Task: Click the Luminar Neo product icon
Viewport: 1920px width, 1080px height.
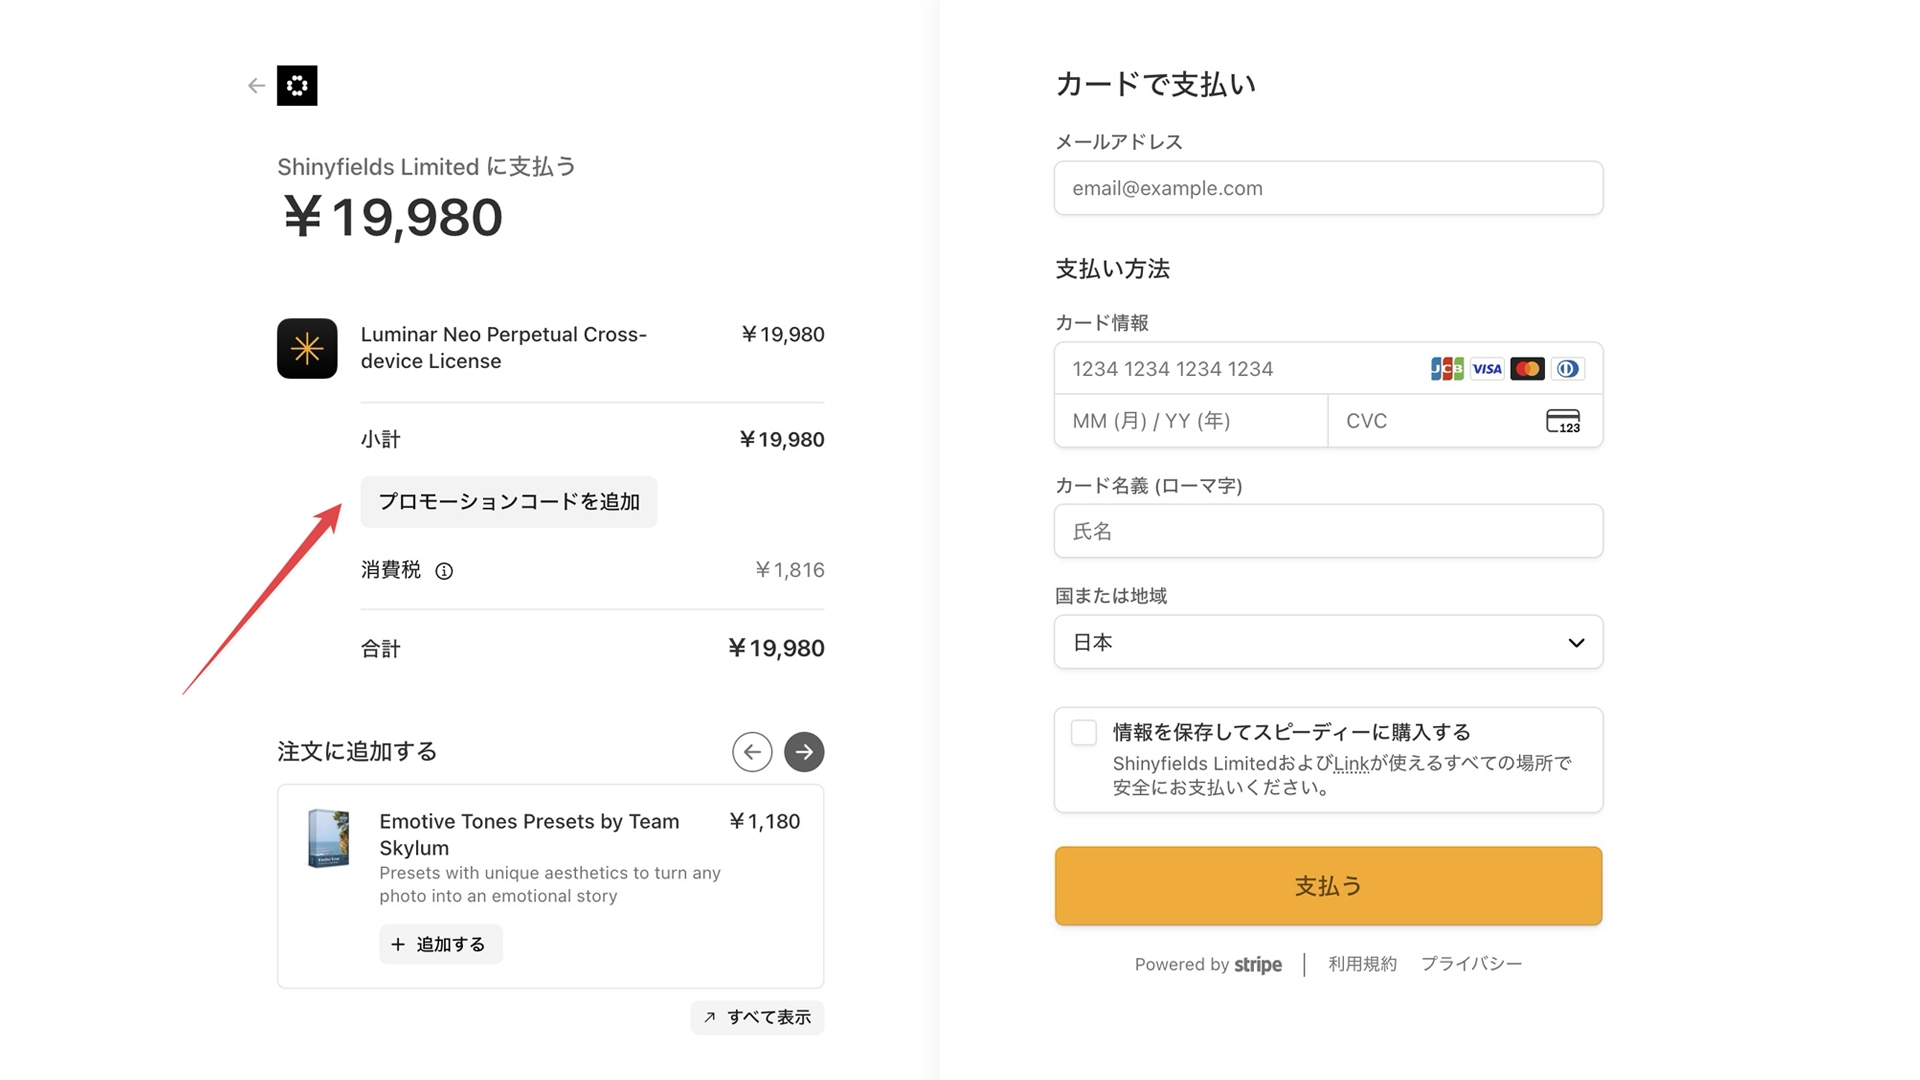Action: point(307,348)
